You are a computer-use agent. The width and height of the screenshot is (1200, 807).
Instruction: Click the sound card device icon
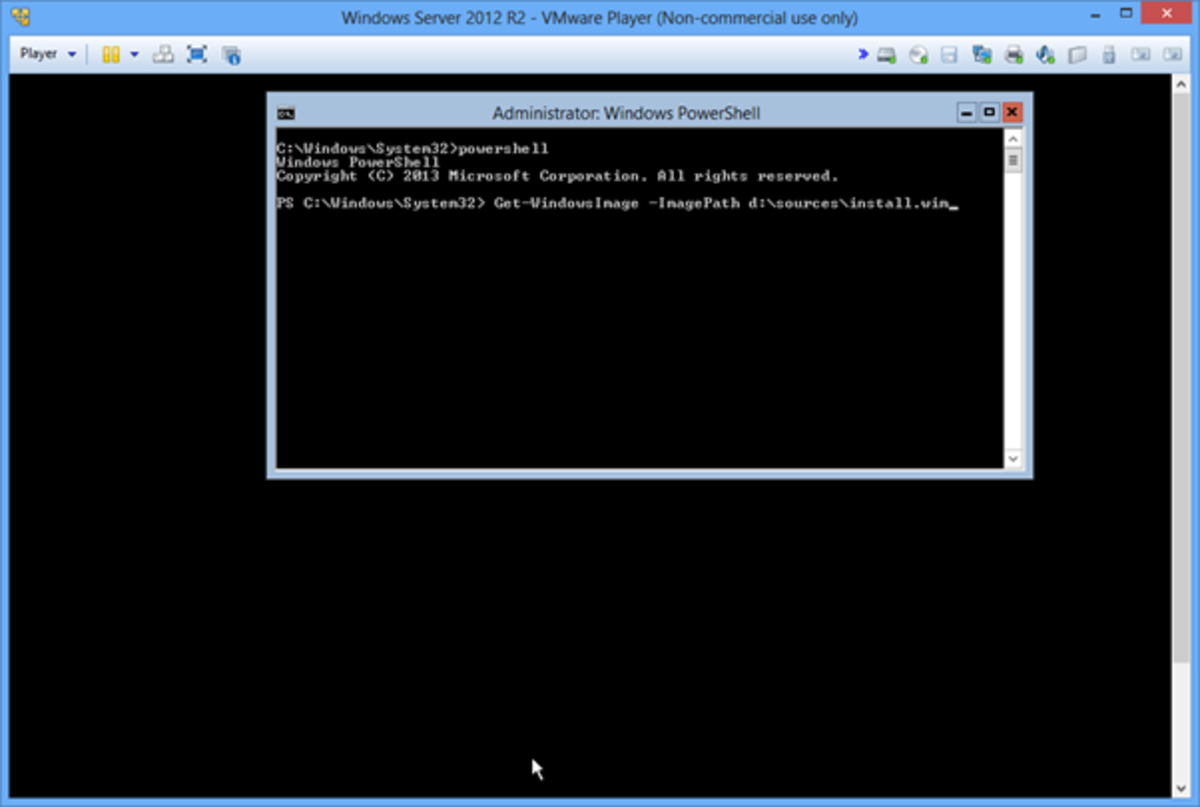point(1045,55)
